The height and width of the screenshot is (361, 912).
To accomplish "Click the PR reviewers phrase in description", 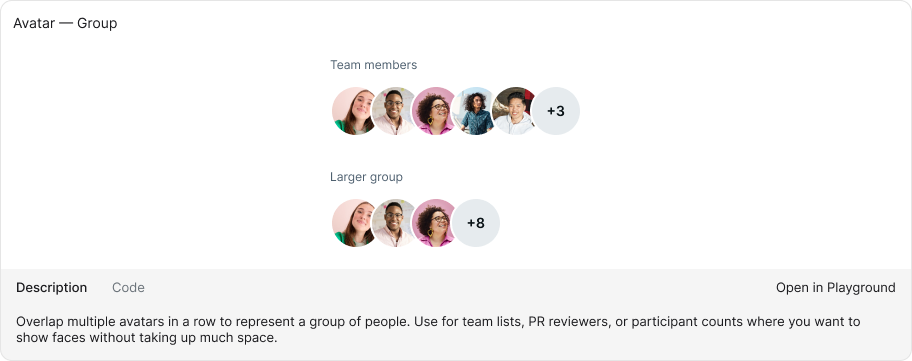I will click(569, 321).
